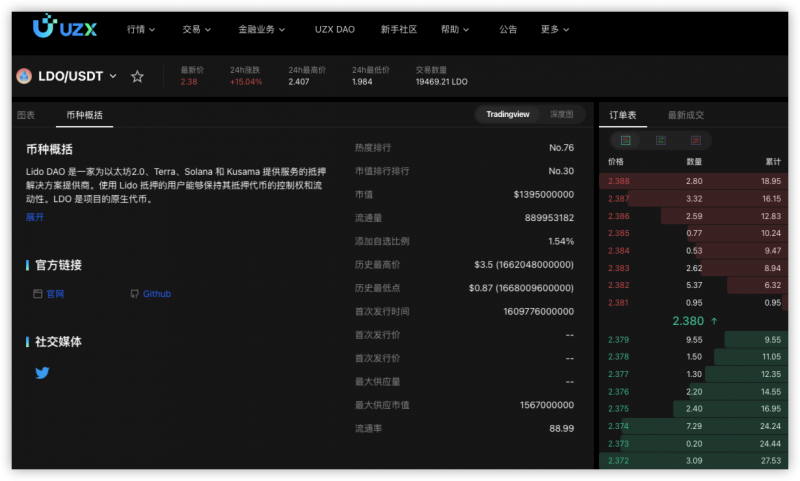The height and width of the screenshot is (481, 800).
Task: Click the 添加自选比例 value 1.54%
Action: (561, 241)
